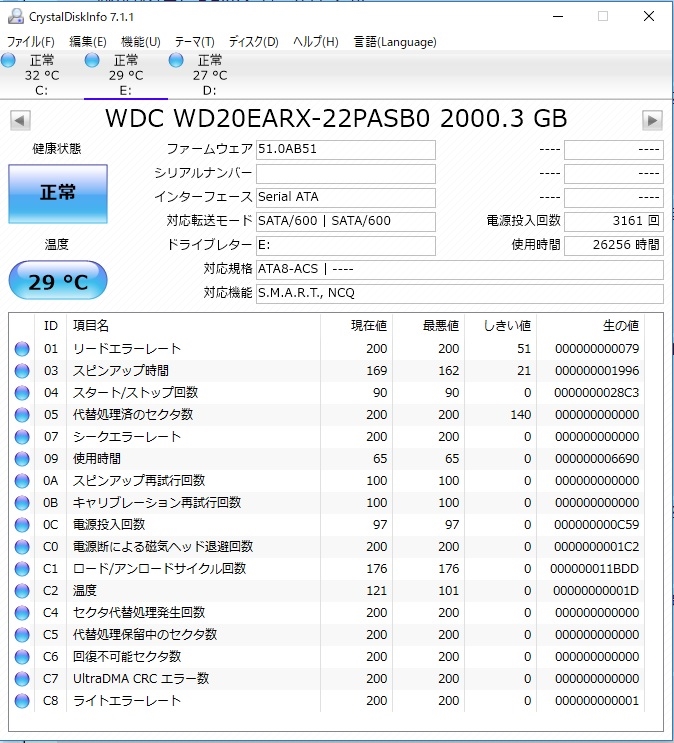The width and height of the screenshot is (674, 743).
Task: Click status circle for C4 セクタ代替処理発生回数
Action: coord(22,613)
